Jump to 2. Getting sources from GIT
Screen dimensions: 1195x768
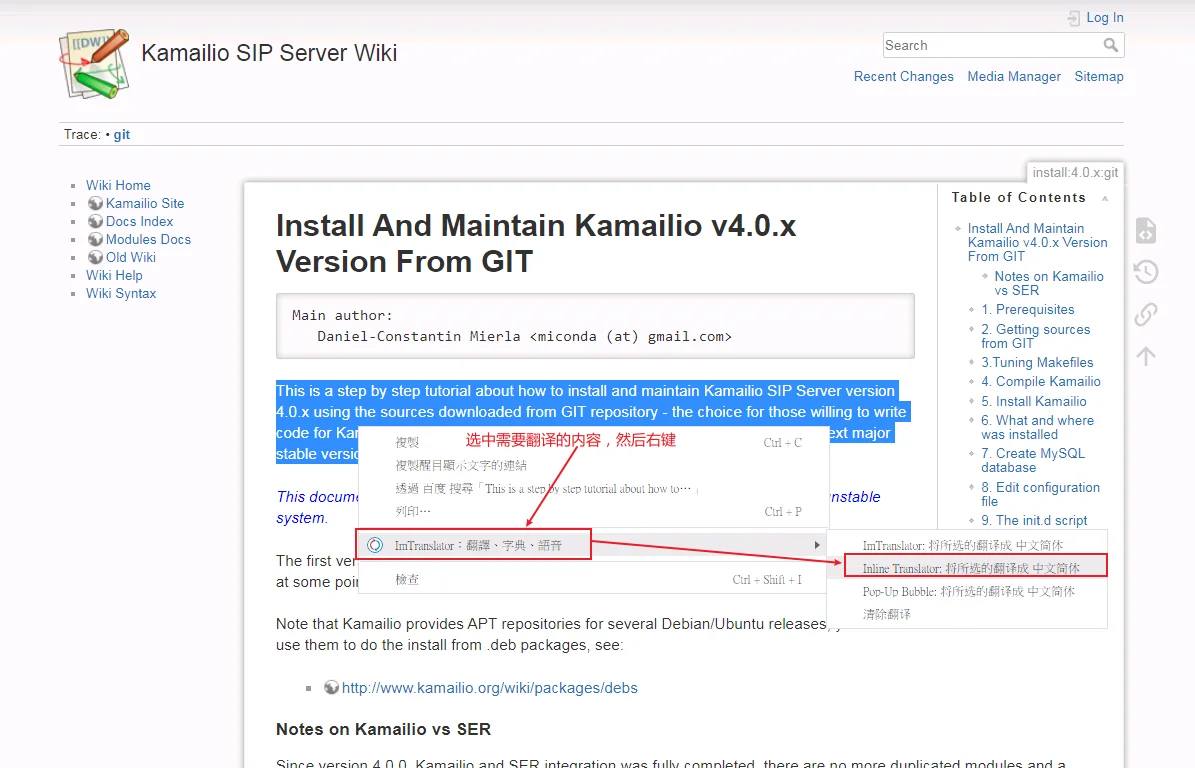1035,336
